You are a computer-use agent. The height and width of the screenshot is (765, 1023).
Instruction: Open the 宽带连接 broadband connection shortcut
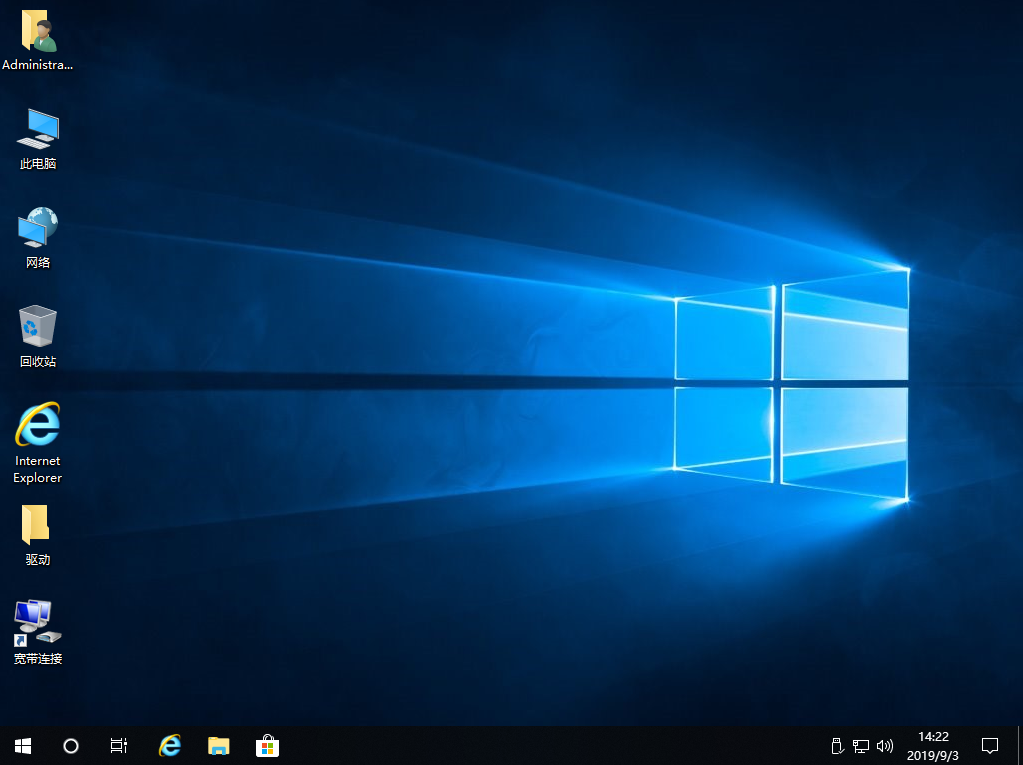click(37, 625)
